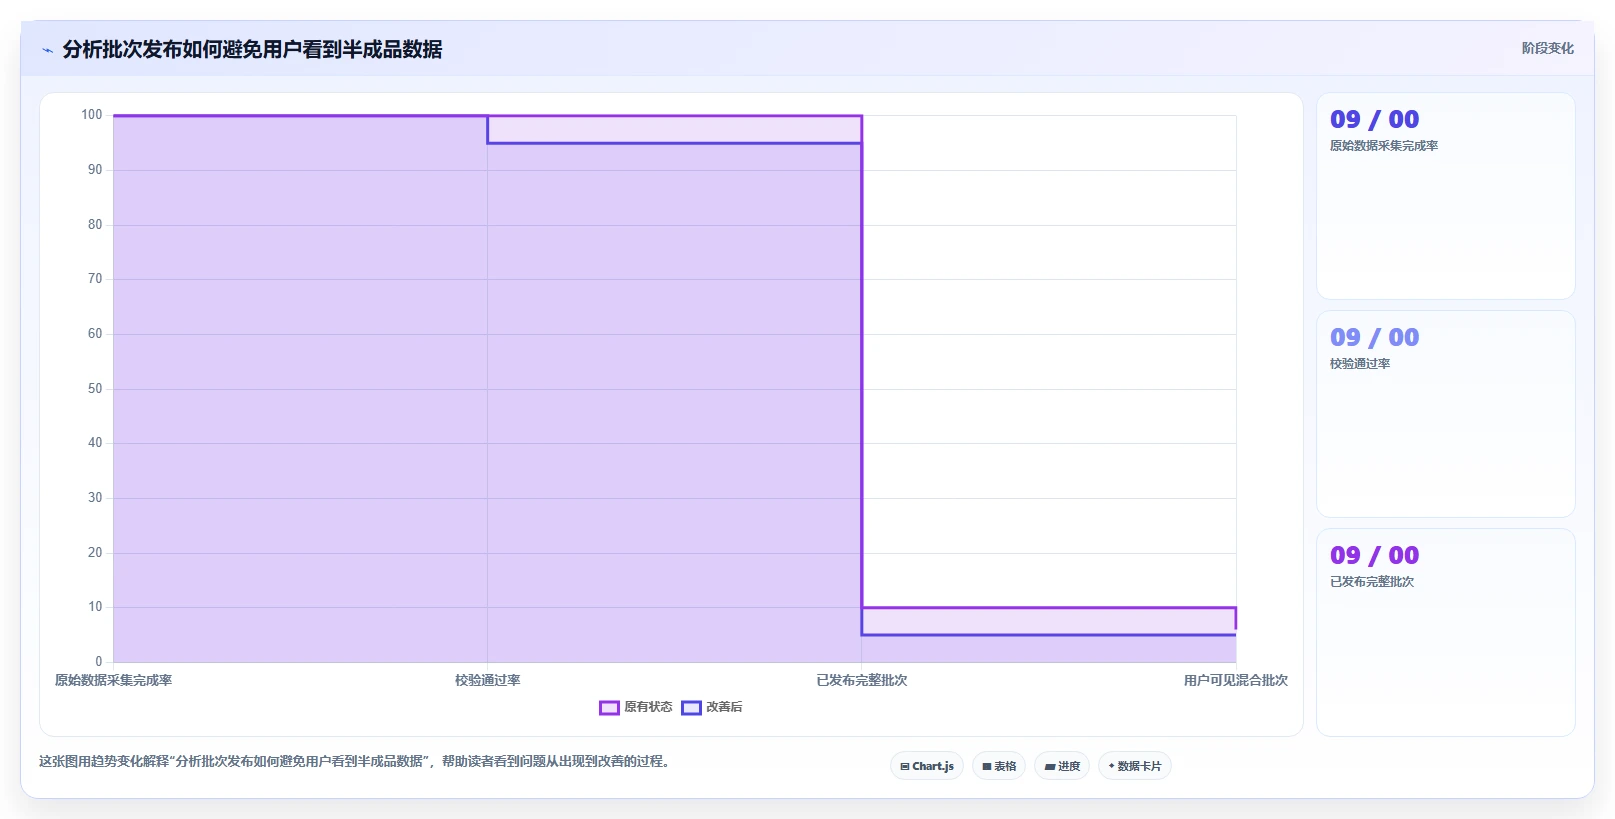Click the 阶段变化 label in the header
The image size is (1615, 819).
1547,48
